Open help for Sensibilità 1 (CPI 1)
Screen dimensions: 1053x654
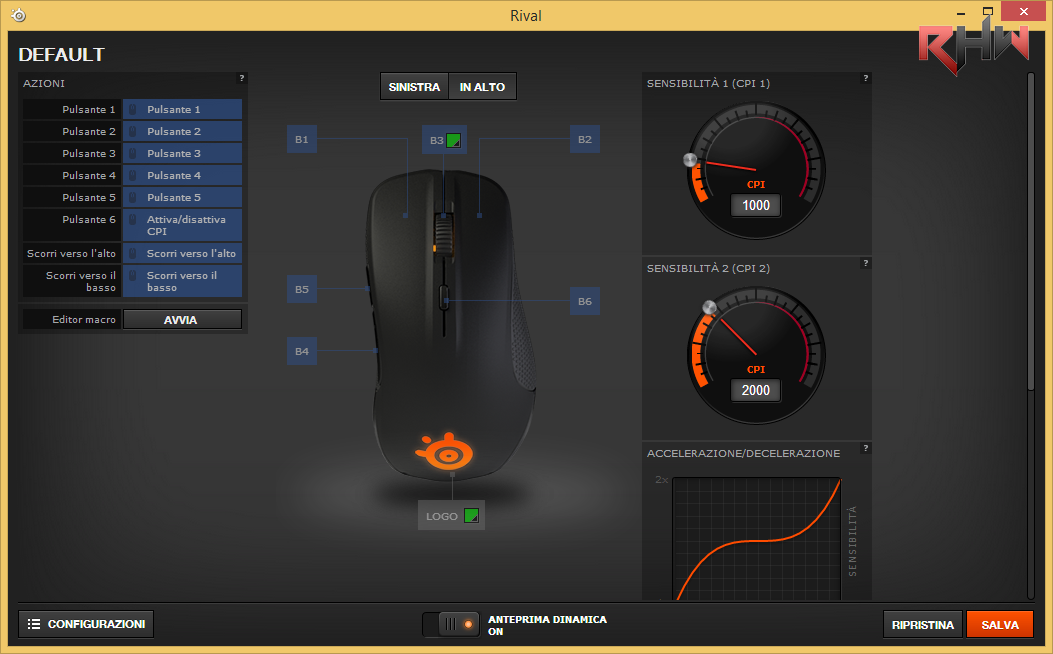click(866, 79)
